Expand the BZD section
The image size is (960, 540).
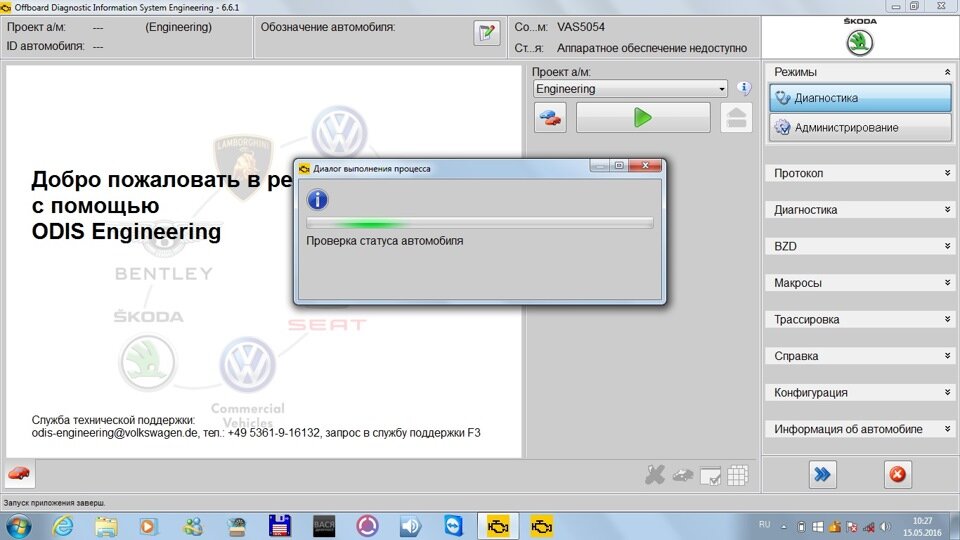click(x=859, y=246)
